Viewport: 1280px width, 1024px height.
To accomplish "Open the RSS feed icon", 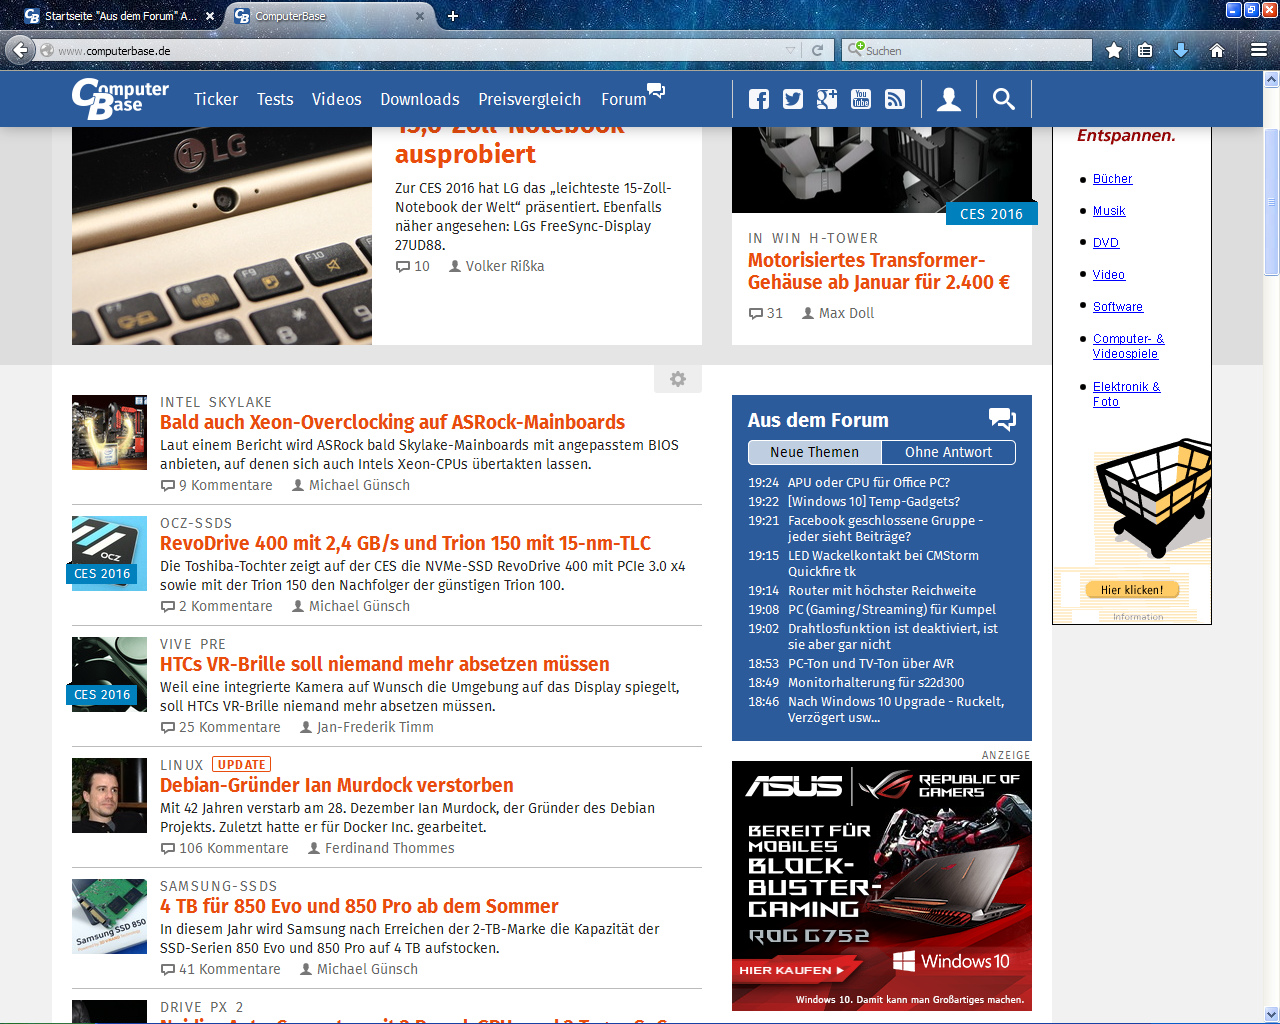I will [895, 99].
